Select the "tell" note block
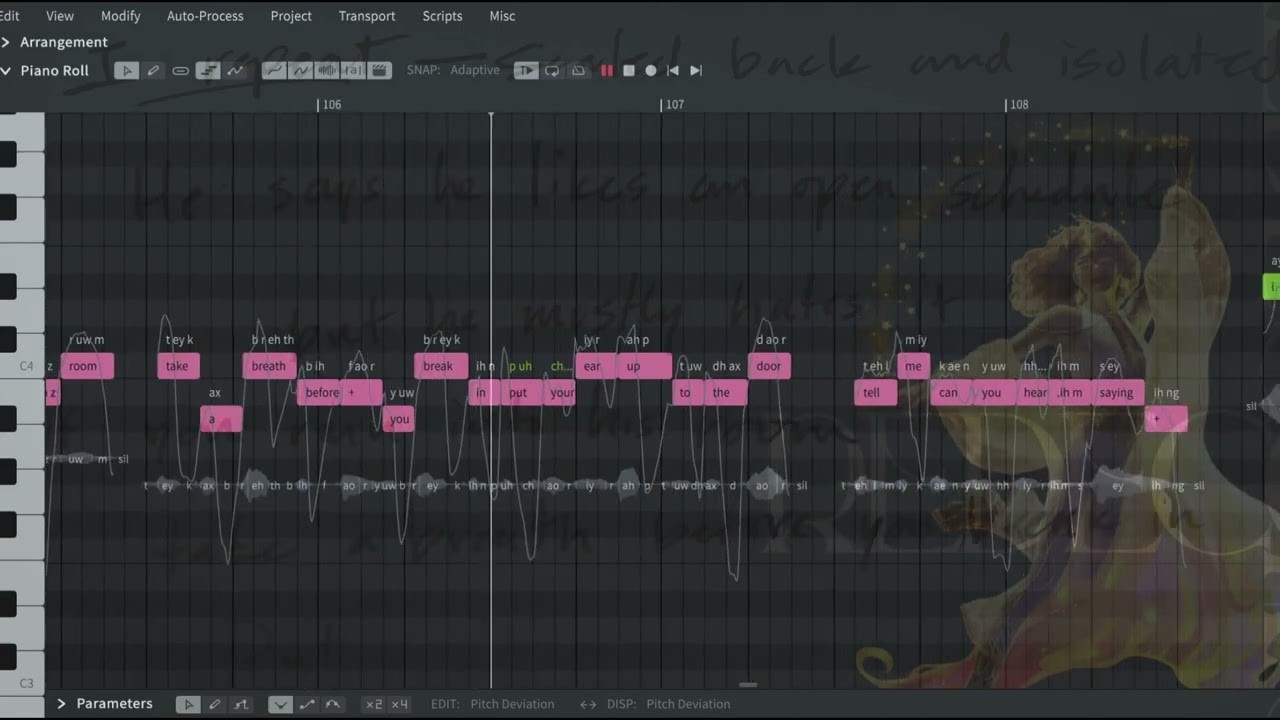 [x=875, y=393]
